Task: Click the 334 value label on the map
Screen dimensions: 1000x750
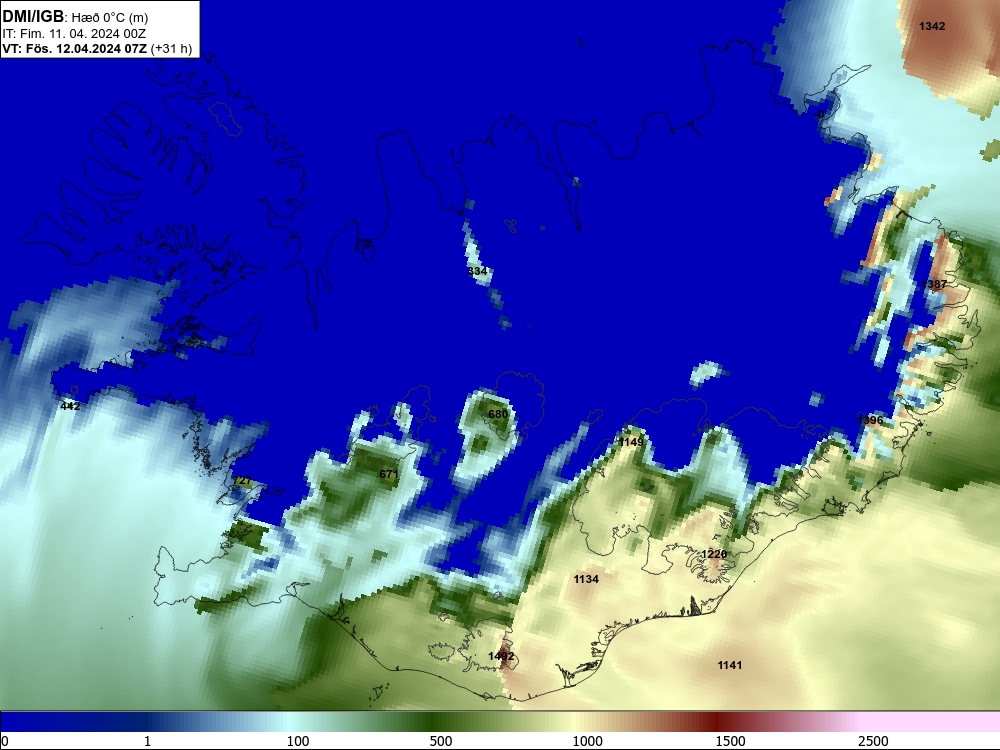Action: (477, 271)
